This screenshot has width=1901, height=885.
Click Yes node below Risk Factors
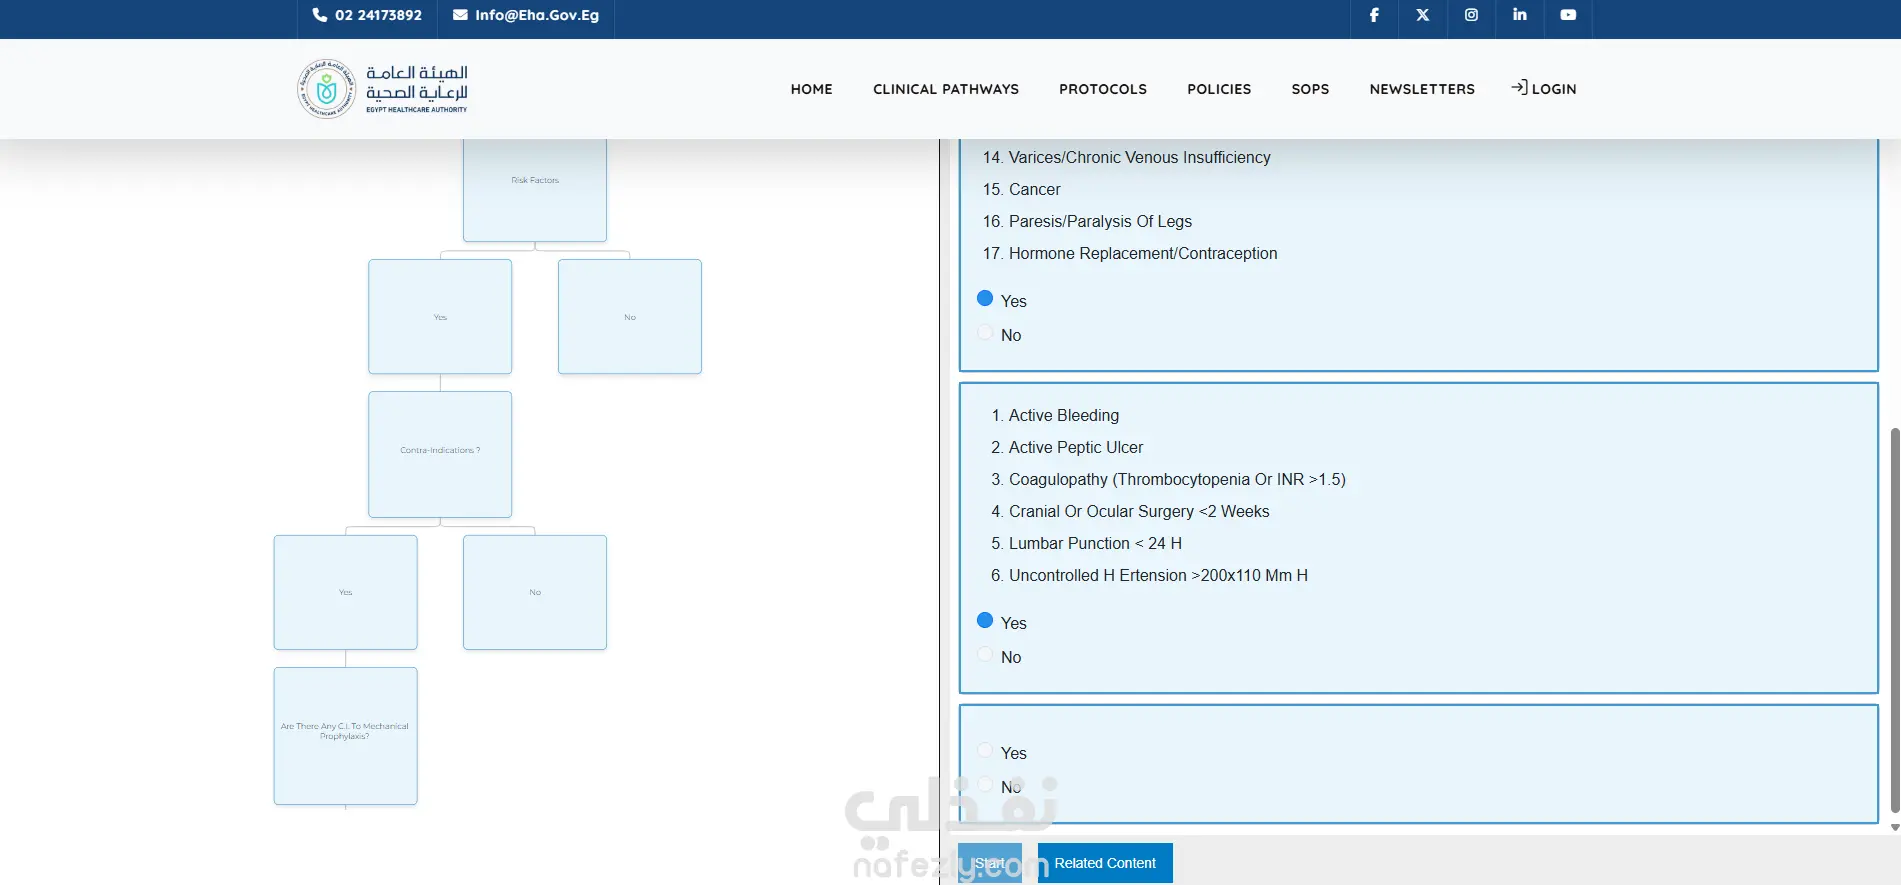coord(440,317)
